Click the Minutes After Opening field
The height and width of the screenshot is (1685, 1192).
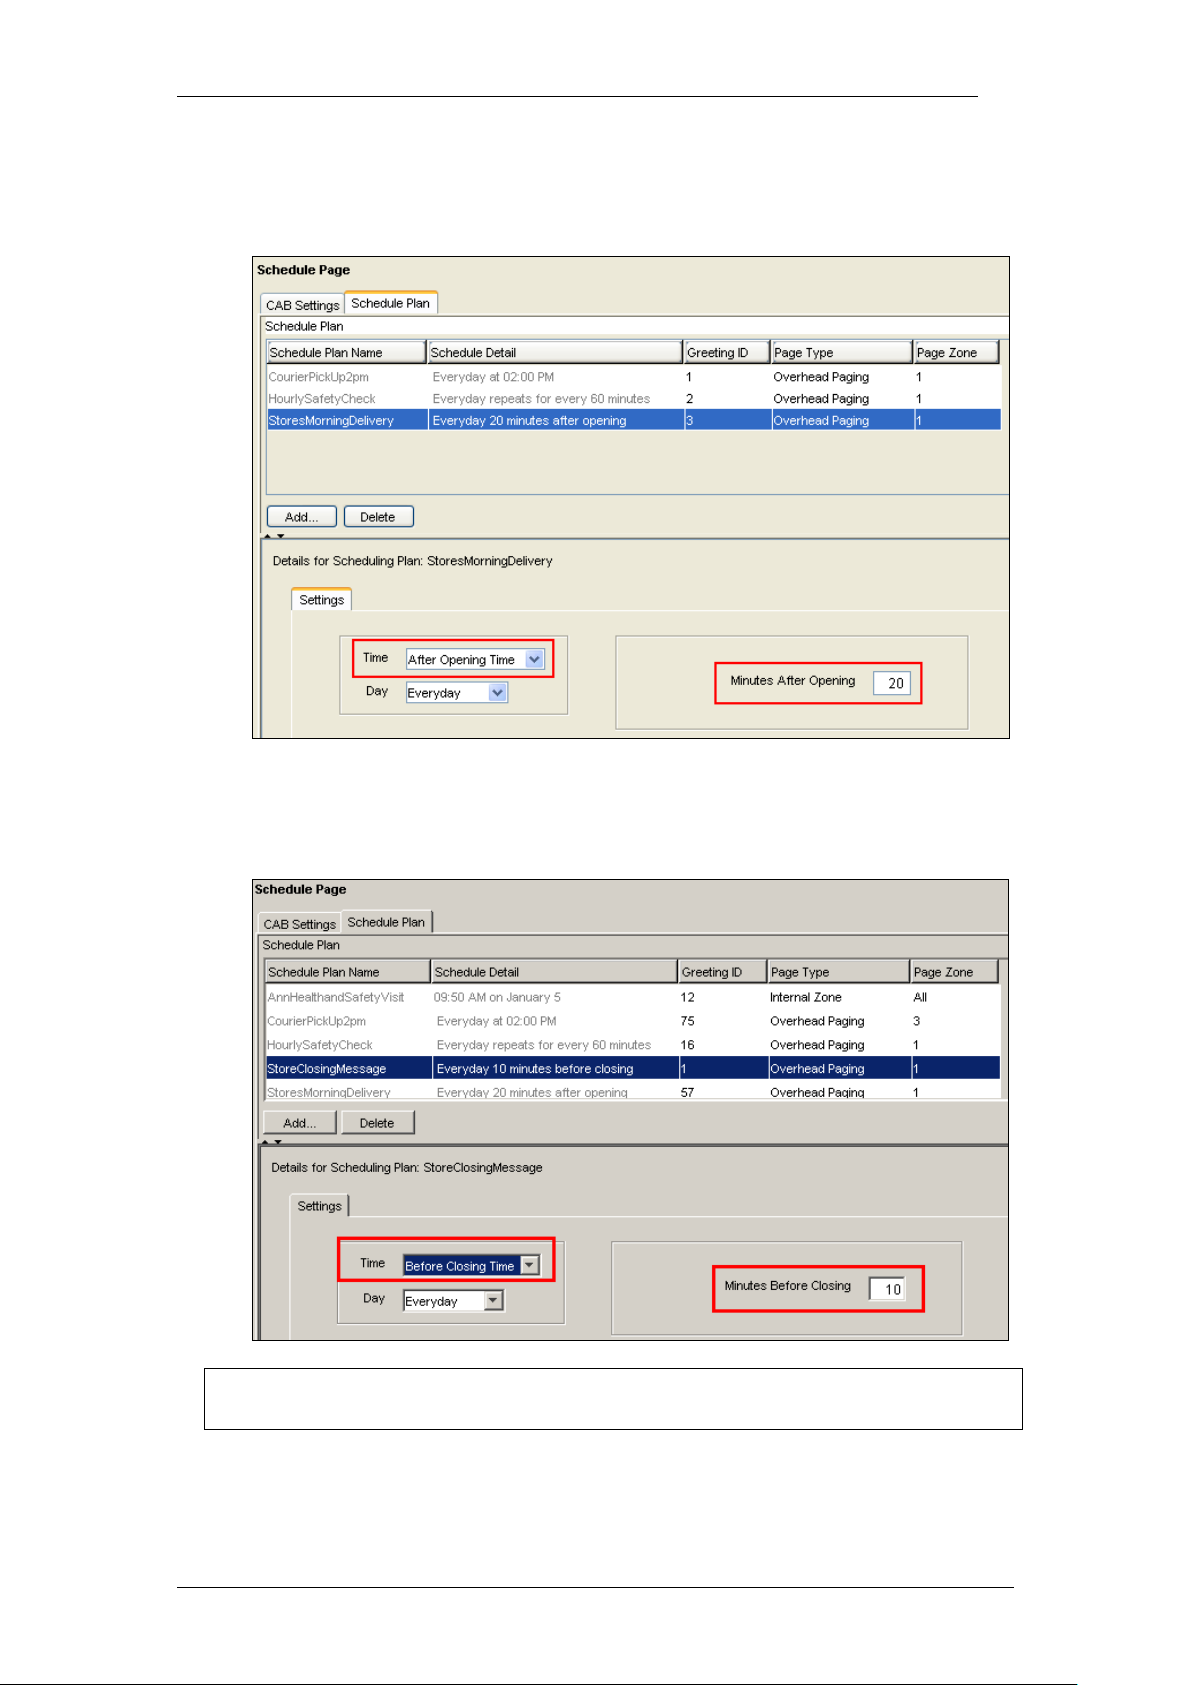(891, 683)
